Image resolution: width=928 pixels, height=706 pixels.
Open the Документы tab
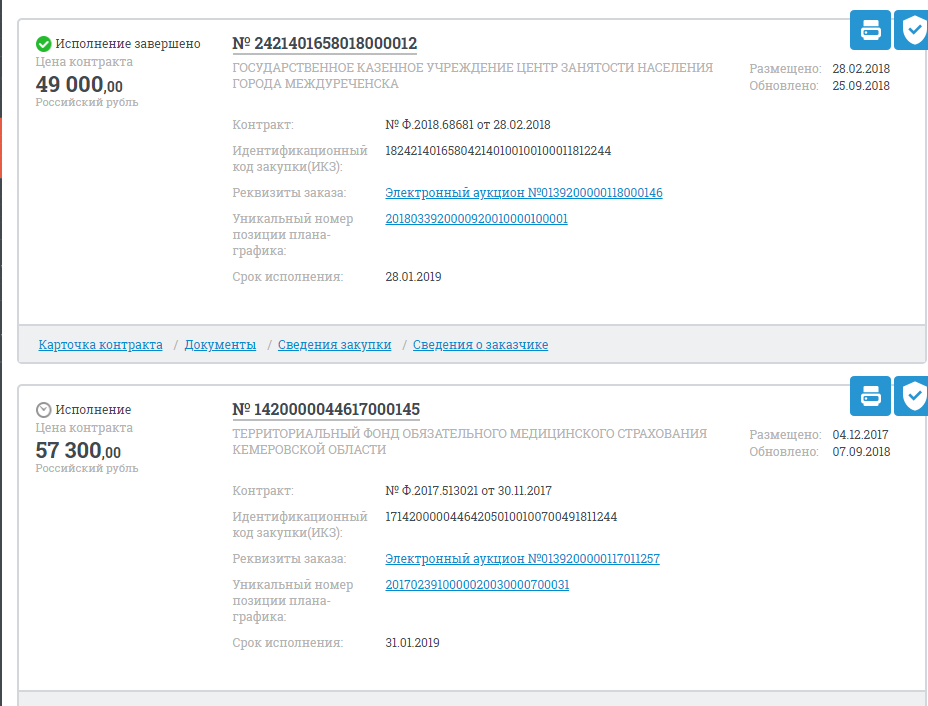point(220,345)
